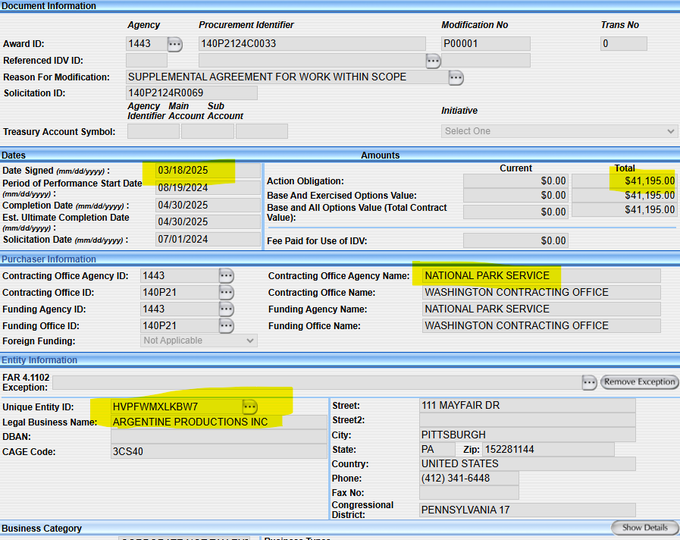The height and width of the screenshot is (540, 680).
Task: Click the Procurement Identifier field
Action: coord(312,44)
